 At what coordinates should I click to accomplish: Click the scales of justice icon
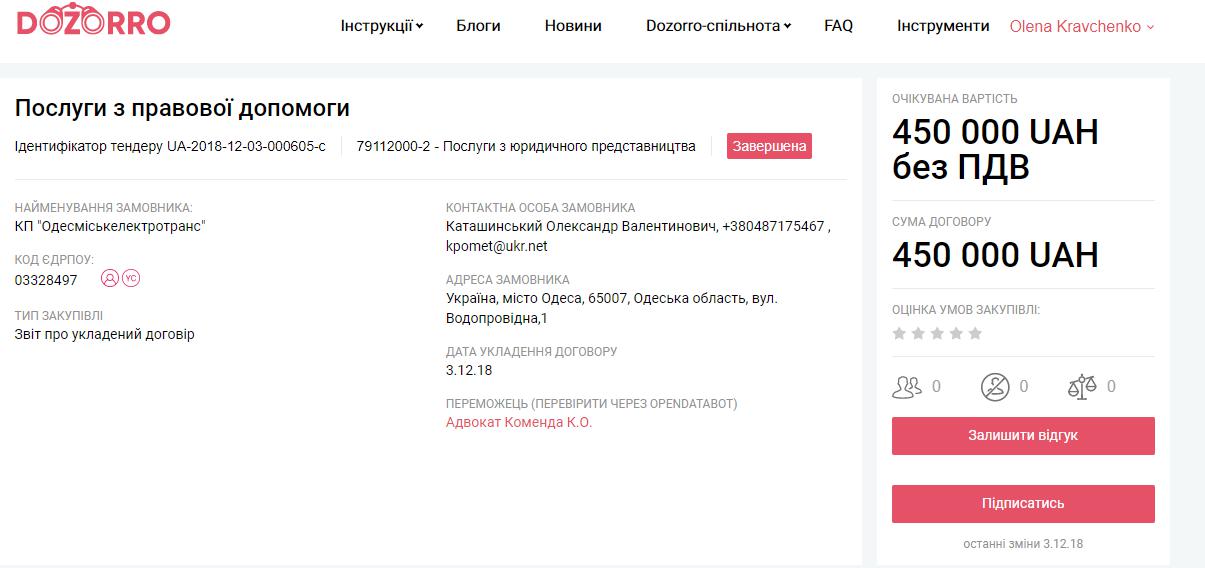coord(1082,387)
